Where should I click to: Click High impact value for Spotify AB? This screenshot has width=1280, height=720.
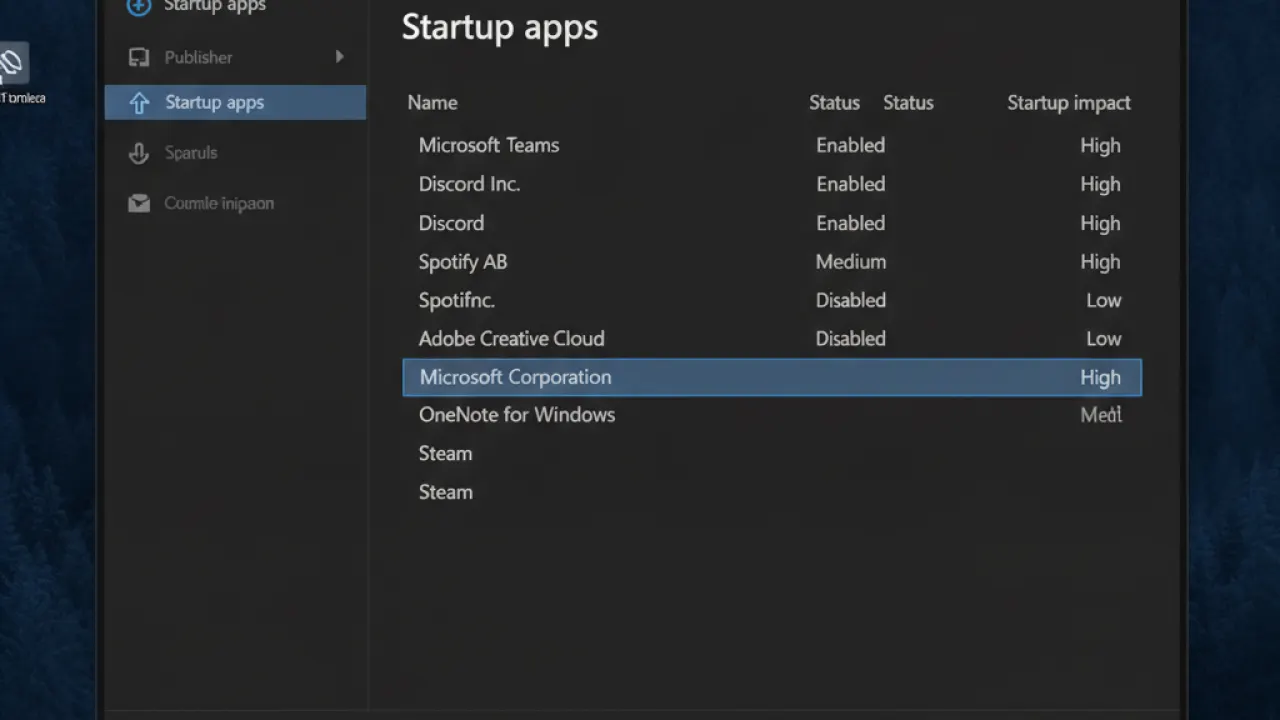[x=1100, y=262]
